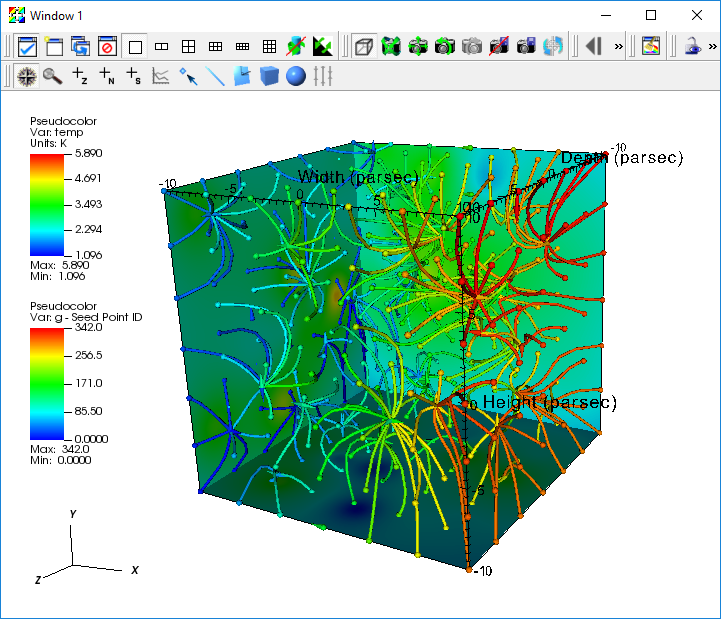Choose the zone pick tool (+Z)
This screenshot has width=721, height=619.
(x=80, y=76)
